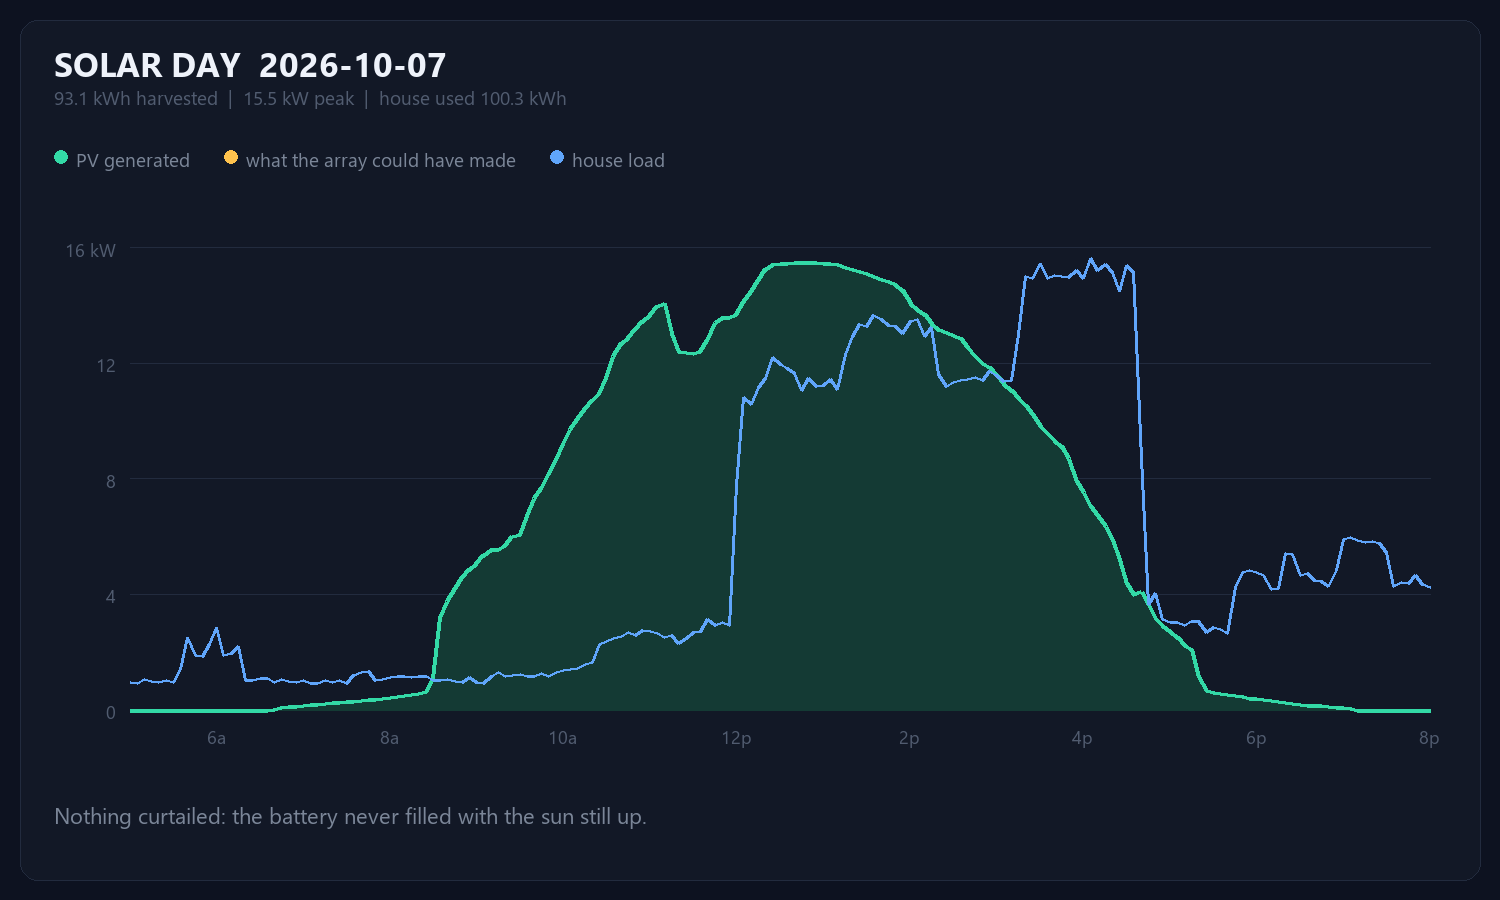Select the 'house load' legend label
Screen dimensions: 1500x900
click(618, 161)
